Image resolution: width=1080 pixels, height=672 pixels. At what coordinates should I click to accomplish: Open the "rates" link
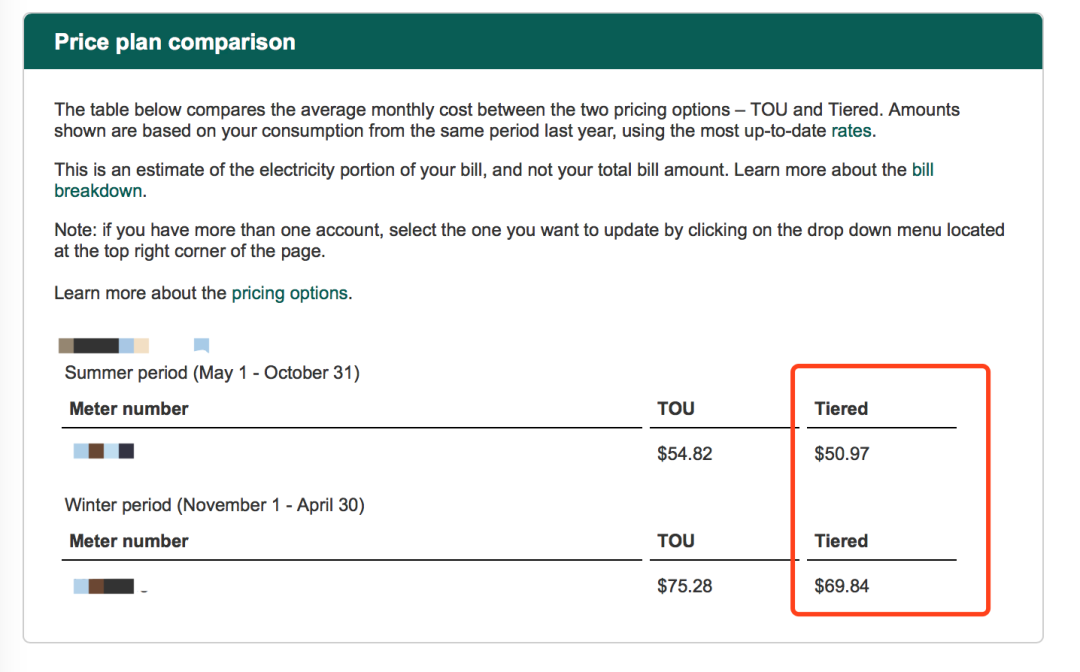[851, 130]
